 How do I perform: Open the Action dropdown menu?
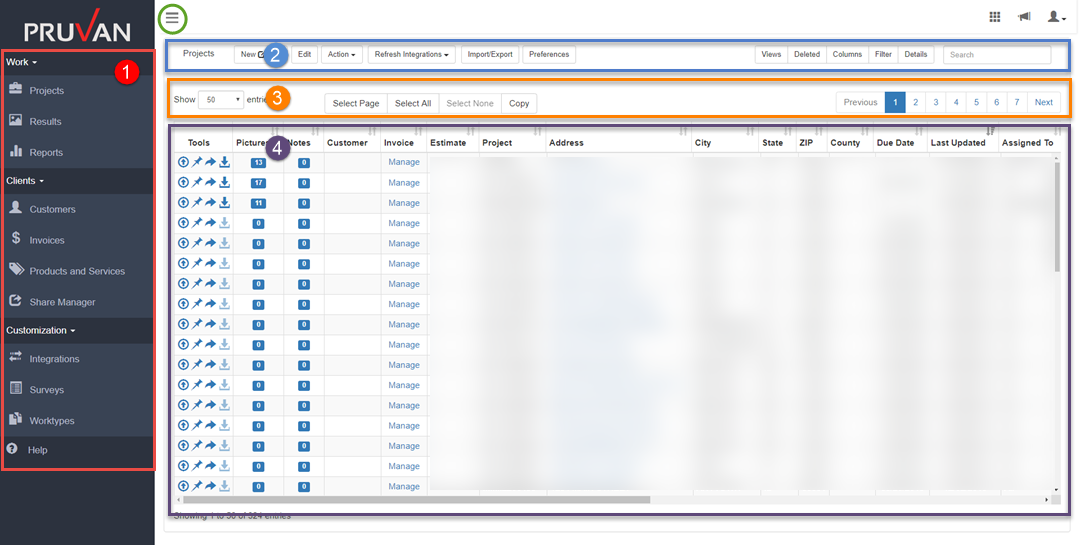341,55
